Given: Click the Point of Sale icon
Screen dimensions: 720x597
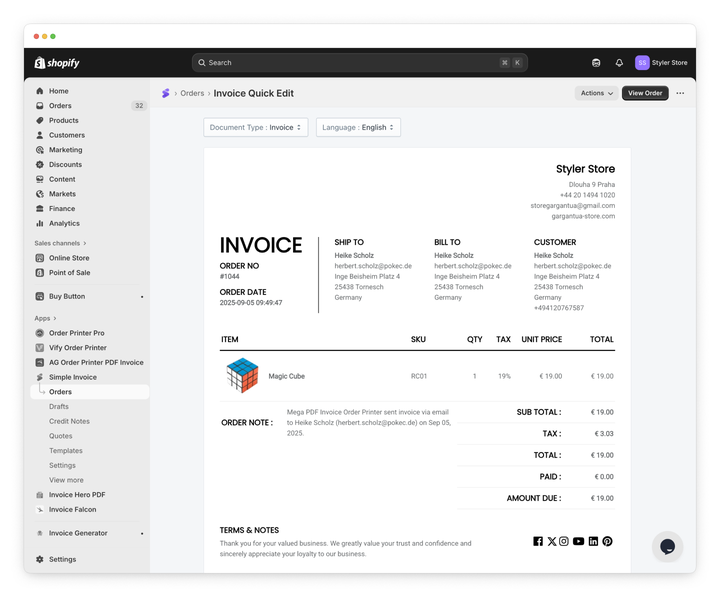Looking at the screenshot, I should [40, 272].
